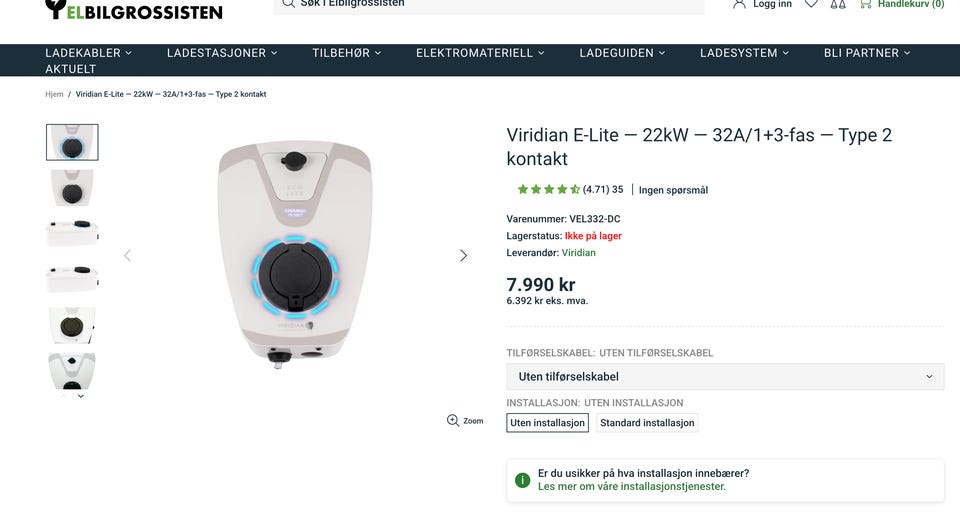Click the Logg inn user icon

[739, 4]
